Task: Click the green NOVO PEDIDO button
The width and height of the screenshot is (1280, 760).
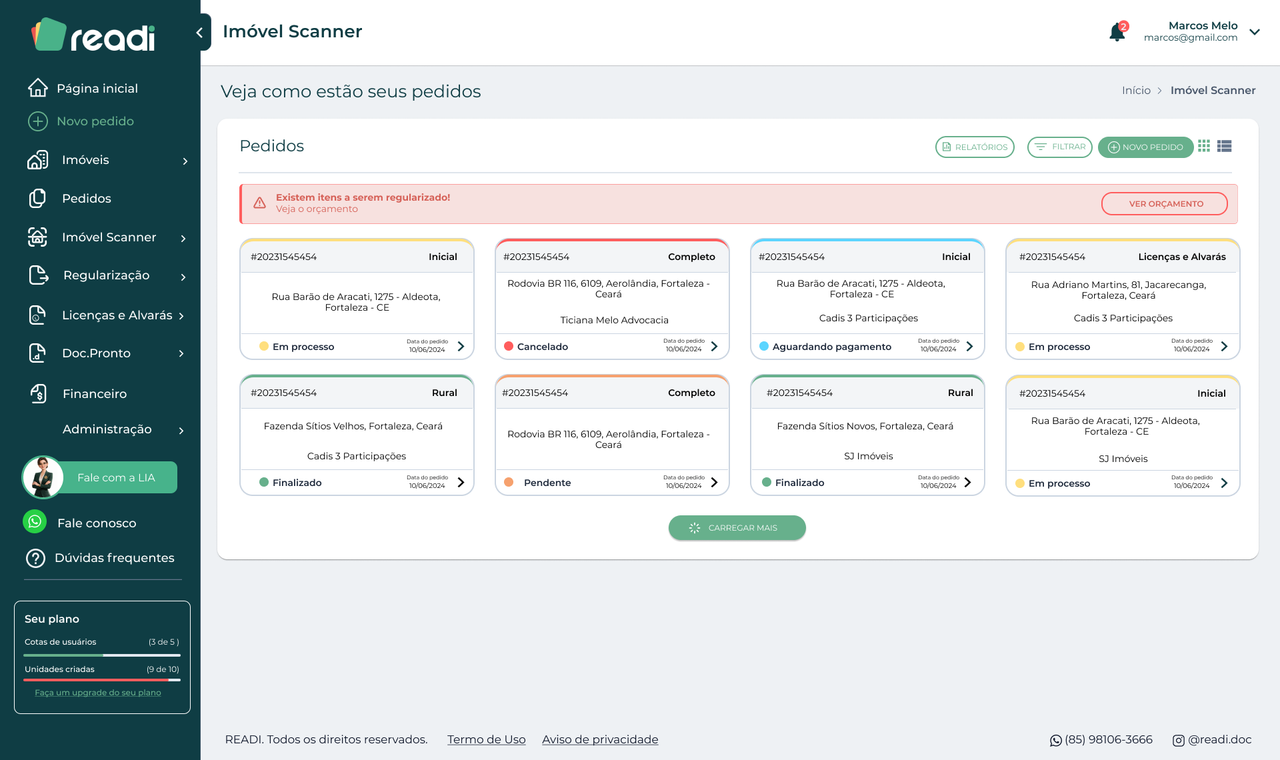Action: pyautogui.click(x=1146, y=147)
